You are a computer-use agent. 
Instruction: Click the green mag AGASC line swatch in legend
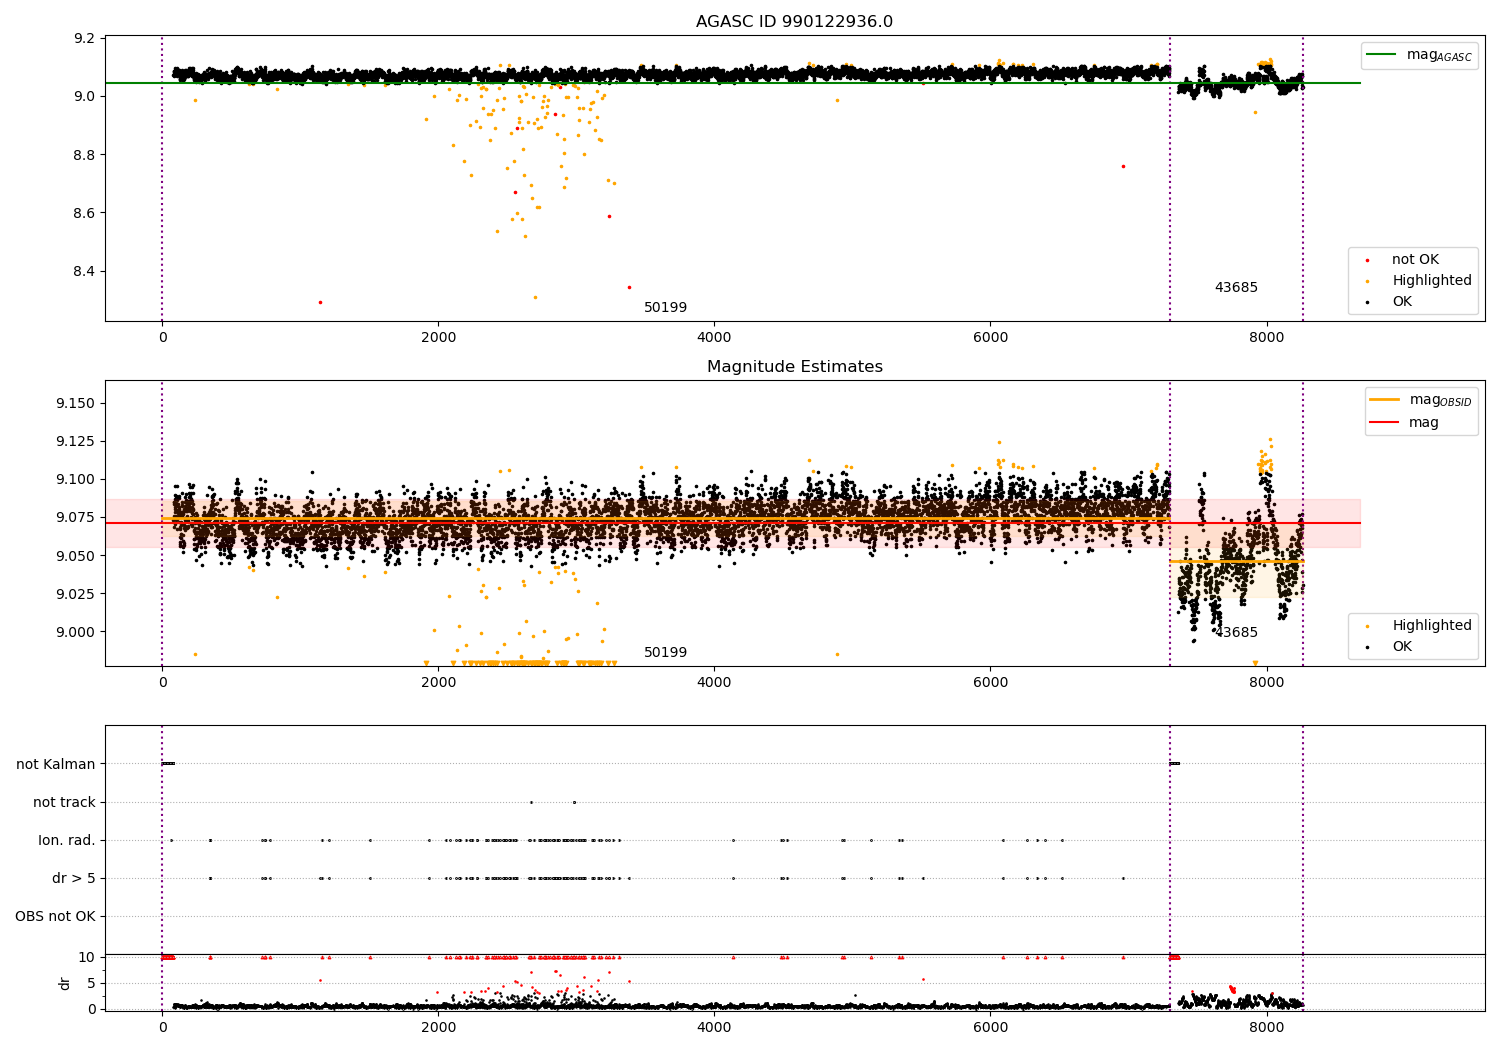1383,55
